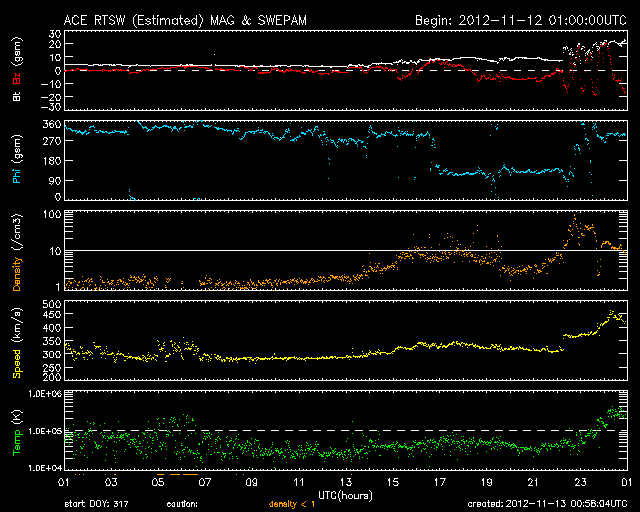640x512 pixels.
Task: Click the 'start DOY: 317' footer text
Action: pyautogui.click(x=96, y=504)
